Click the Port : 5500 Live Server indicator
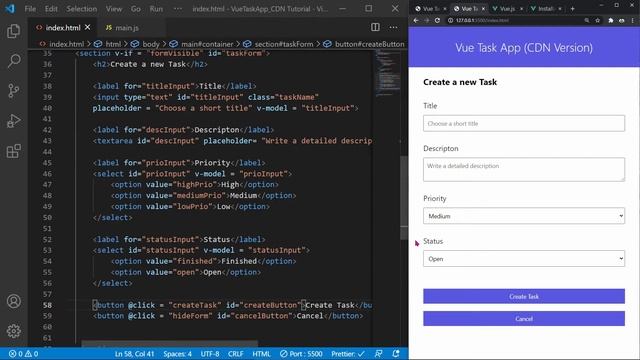 [x=301, y=354]
